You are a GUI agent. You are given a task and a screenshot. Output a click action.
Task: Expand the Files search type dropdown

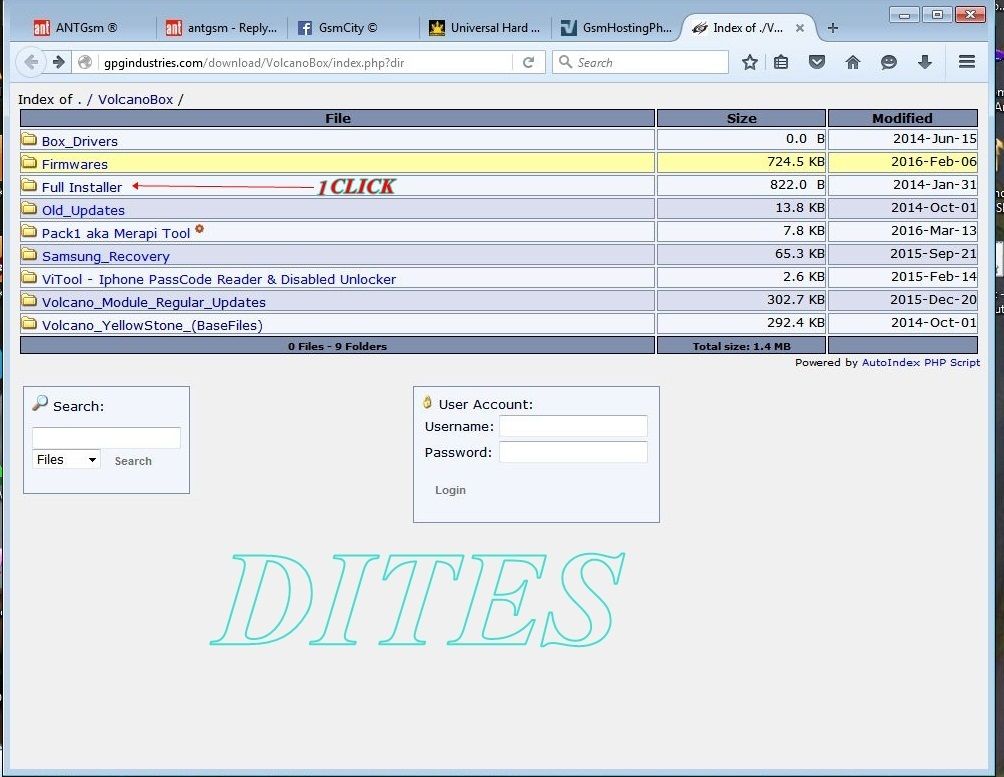[x=67, y=459]
